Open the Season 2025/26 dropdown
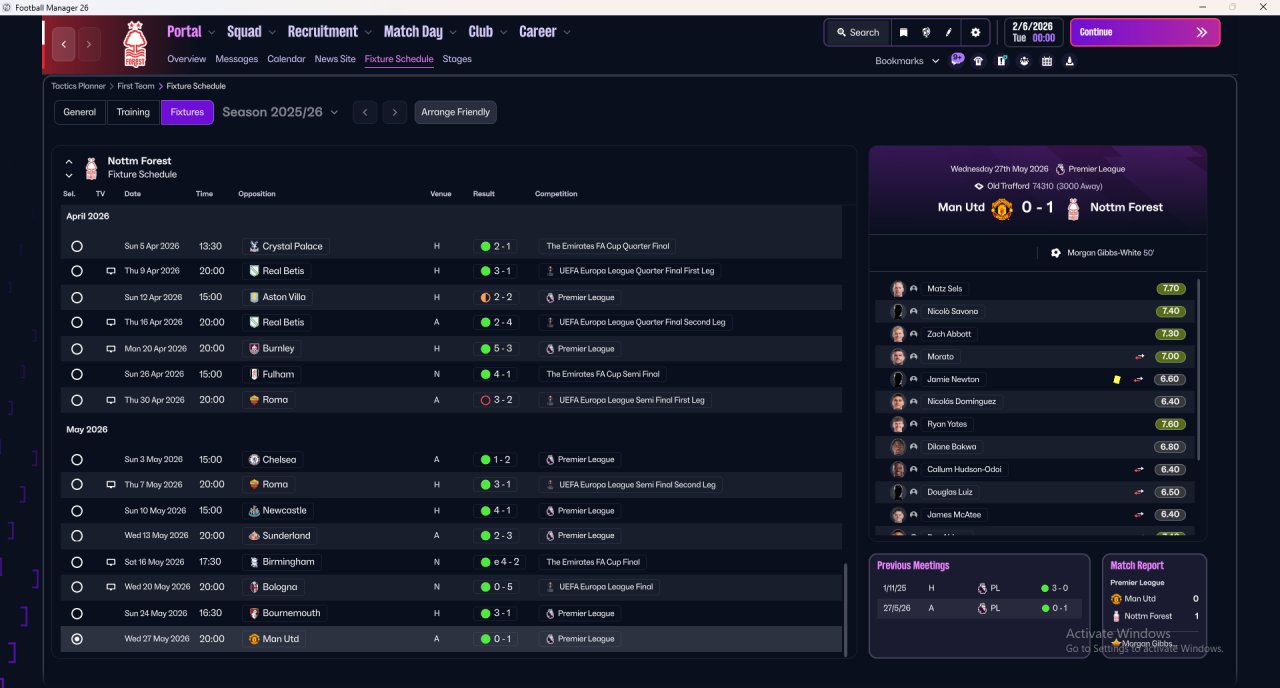 pyautogui.click(x=280, y=112)
